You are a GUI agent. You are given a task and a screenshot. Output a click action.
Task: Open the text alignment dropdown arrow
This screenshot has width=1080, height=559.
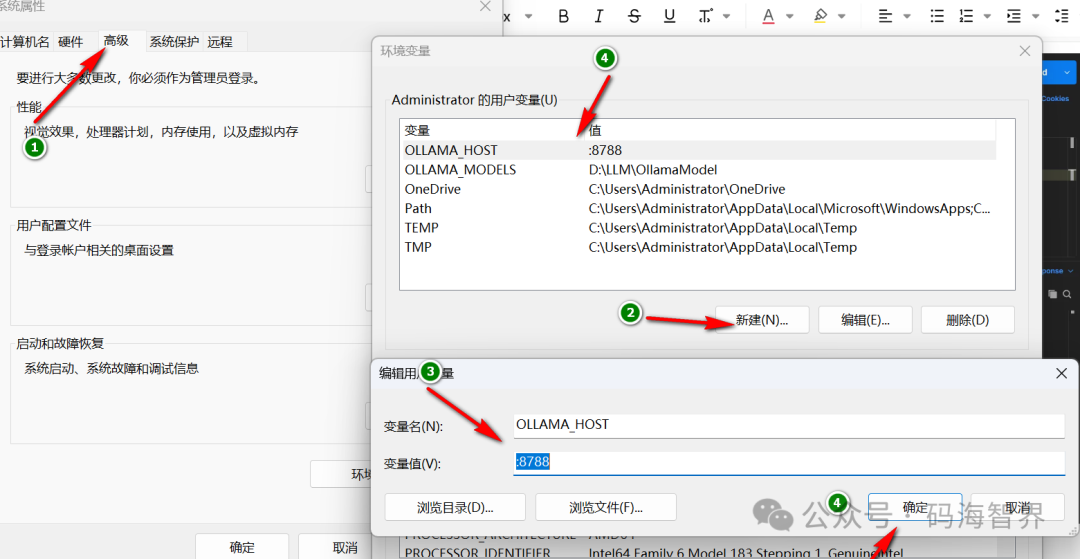point(907,17)
